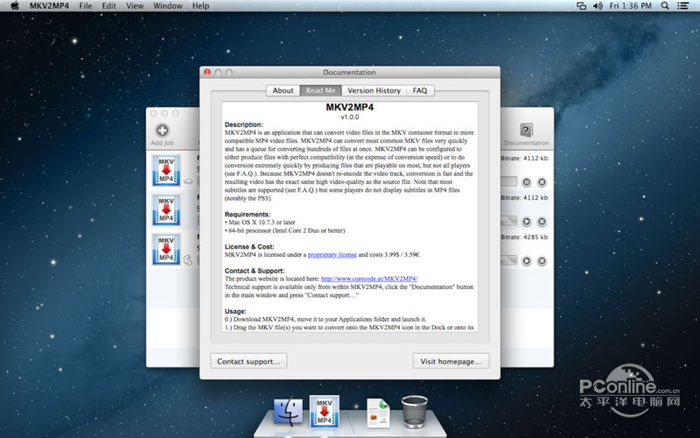Viewport: 700px width, 438px height.
Task: Open Notification Center in the menu bar
Action: [x=683, y=6]
